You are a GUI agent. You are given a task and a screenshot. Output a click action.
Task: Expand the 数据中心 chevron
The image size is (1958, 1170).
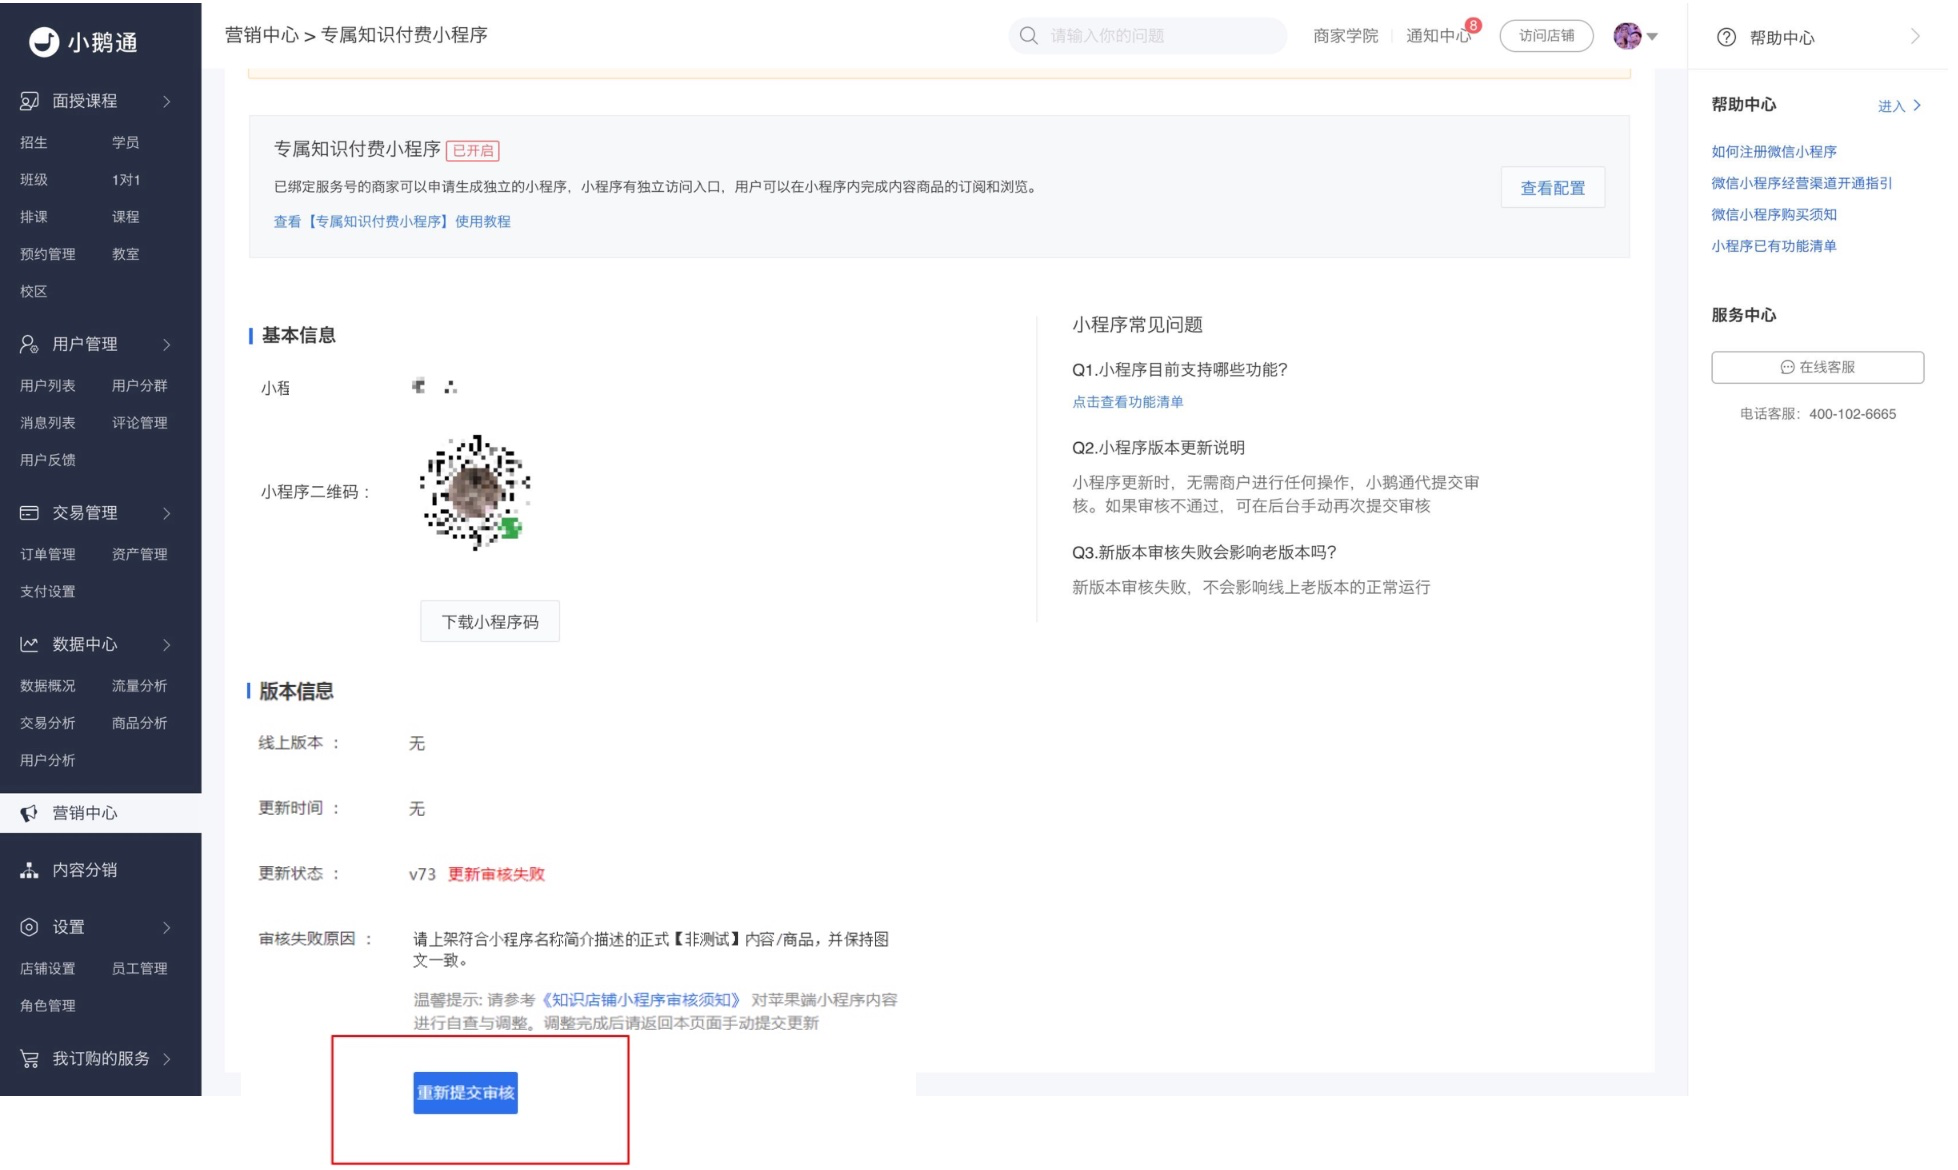tap(167, 644)
